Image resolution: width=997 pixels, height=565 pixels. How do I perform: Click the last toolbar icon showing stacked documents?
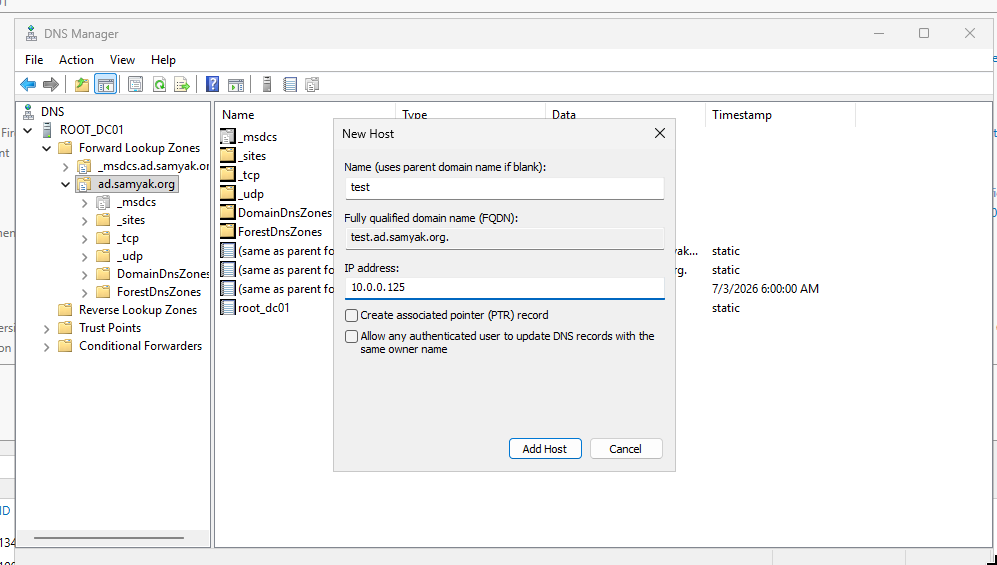(x=312, y=84)
